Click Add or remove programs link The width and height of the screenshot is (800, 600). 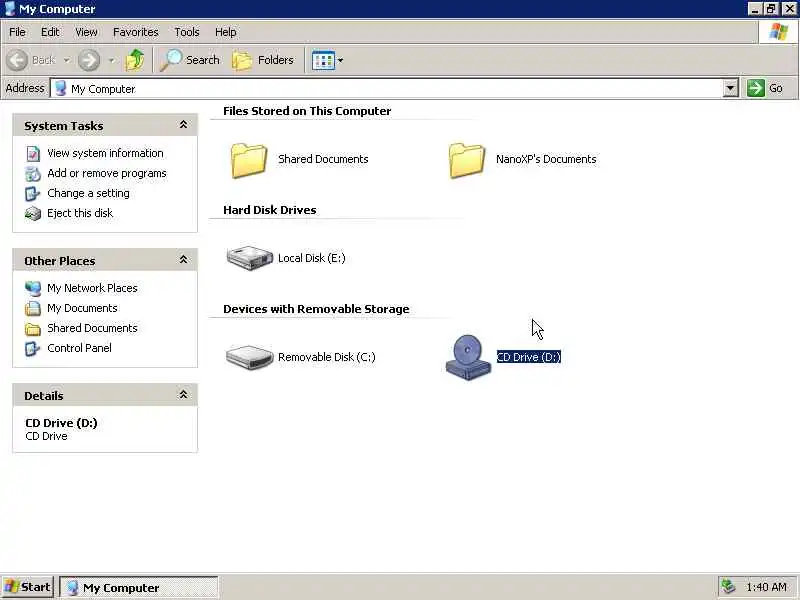click(107, 173)
